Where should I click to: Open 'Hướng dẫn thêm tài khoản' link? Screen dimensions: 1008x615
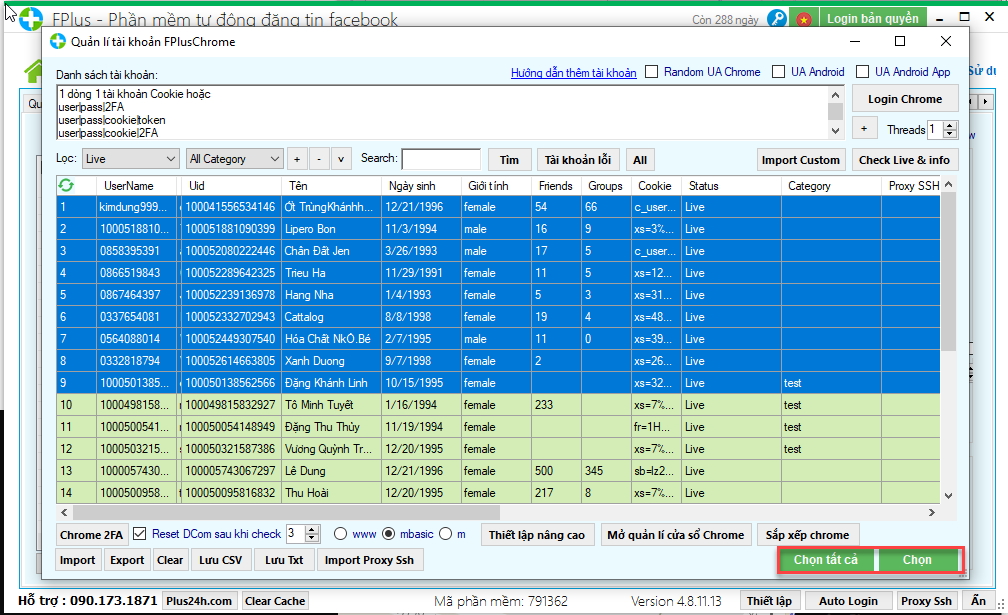click(573, 73)
